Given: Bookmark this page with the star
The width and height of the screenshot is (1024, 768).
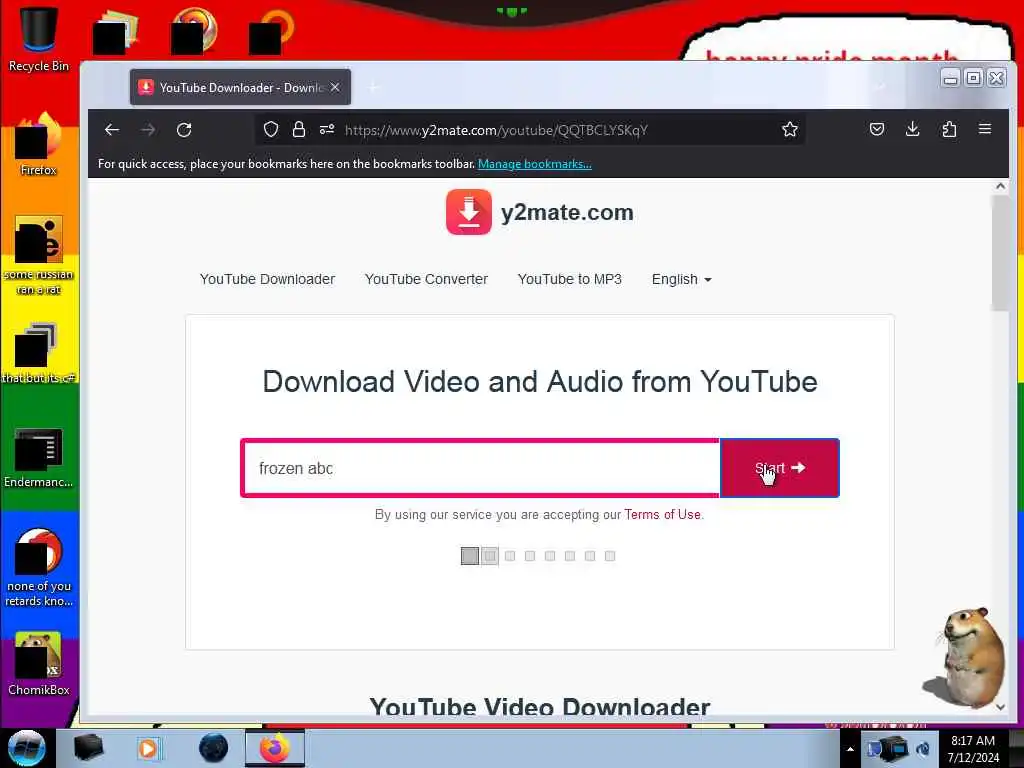Looking at the screenshot, I should click(x=790, y=129).
